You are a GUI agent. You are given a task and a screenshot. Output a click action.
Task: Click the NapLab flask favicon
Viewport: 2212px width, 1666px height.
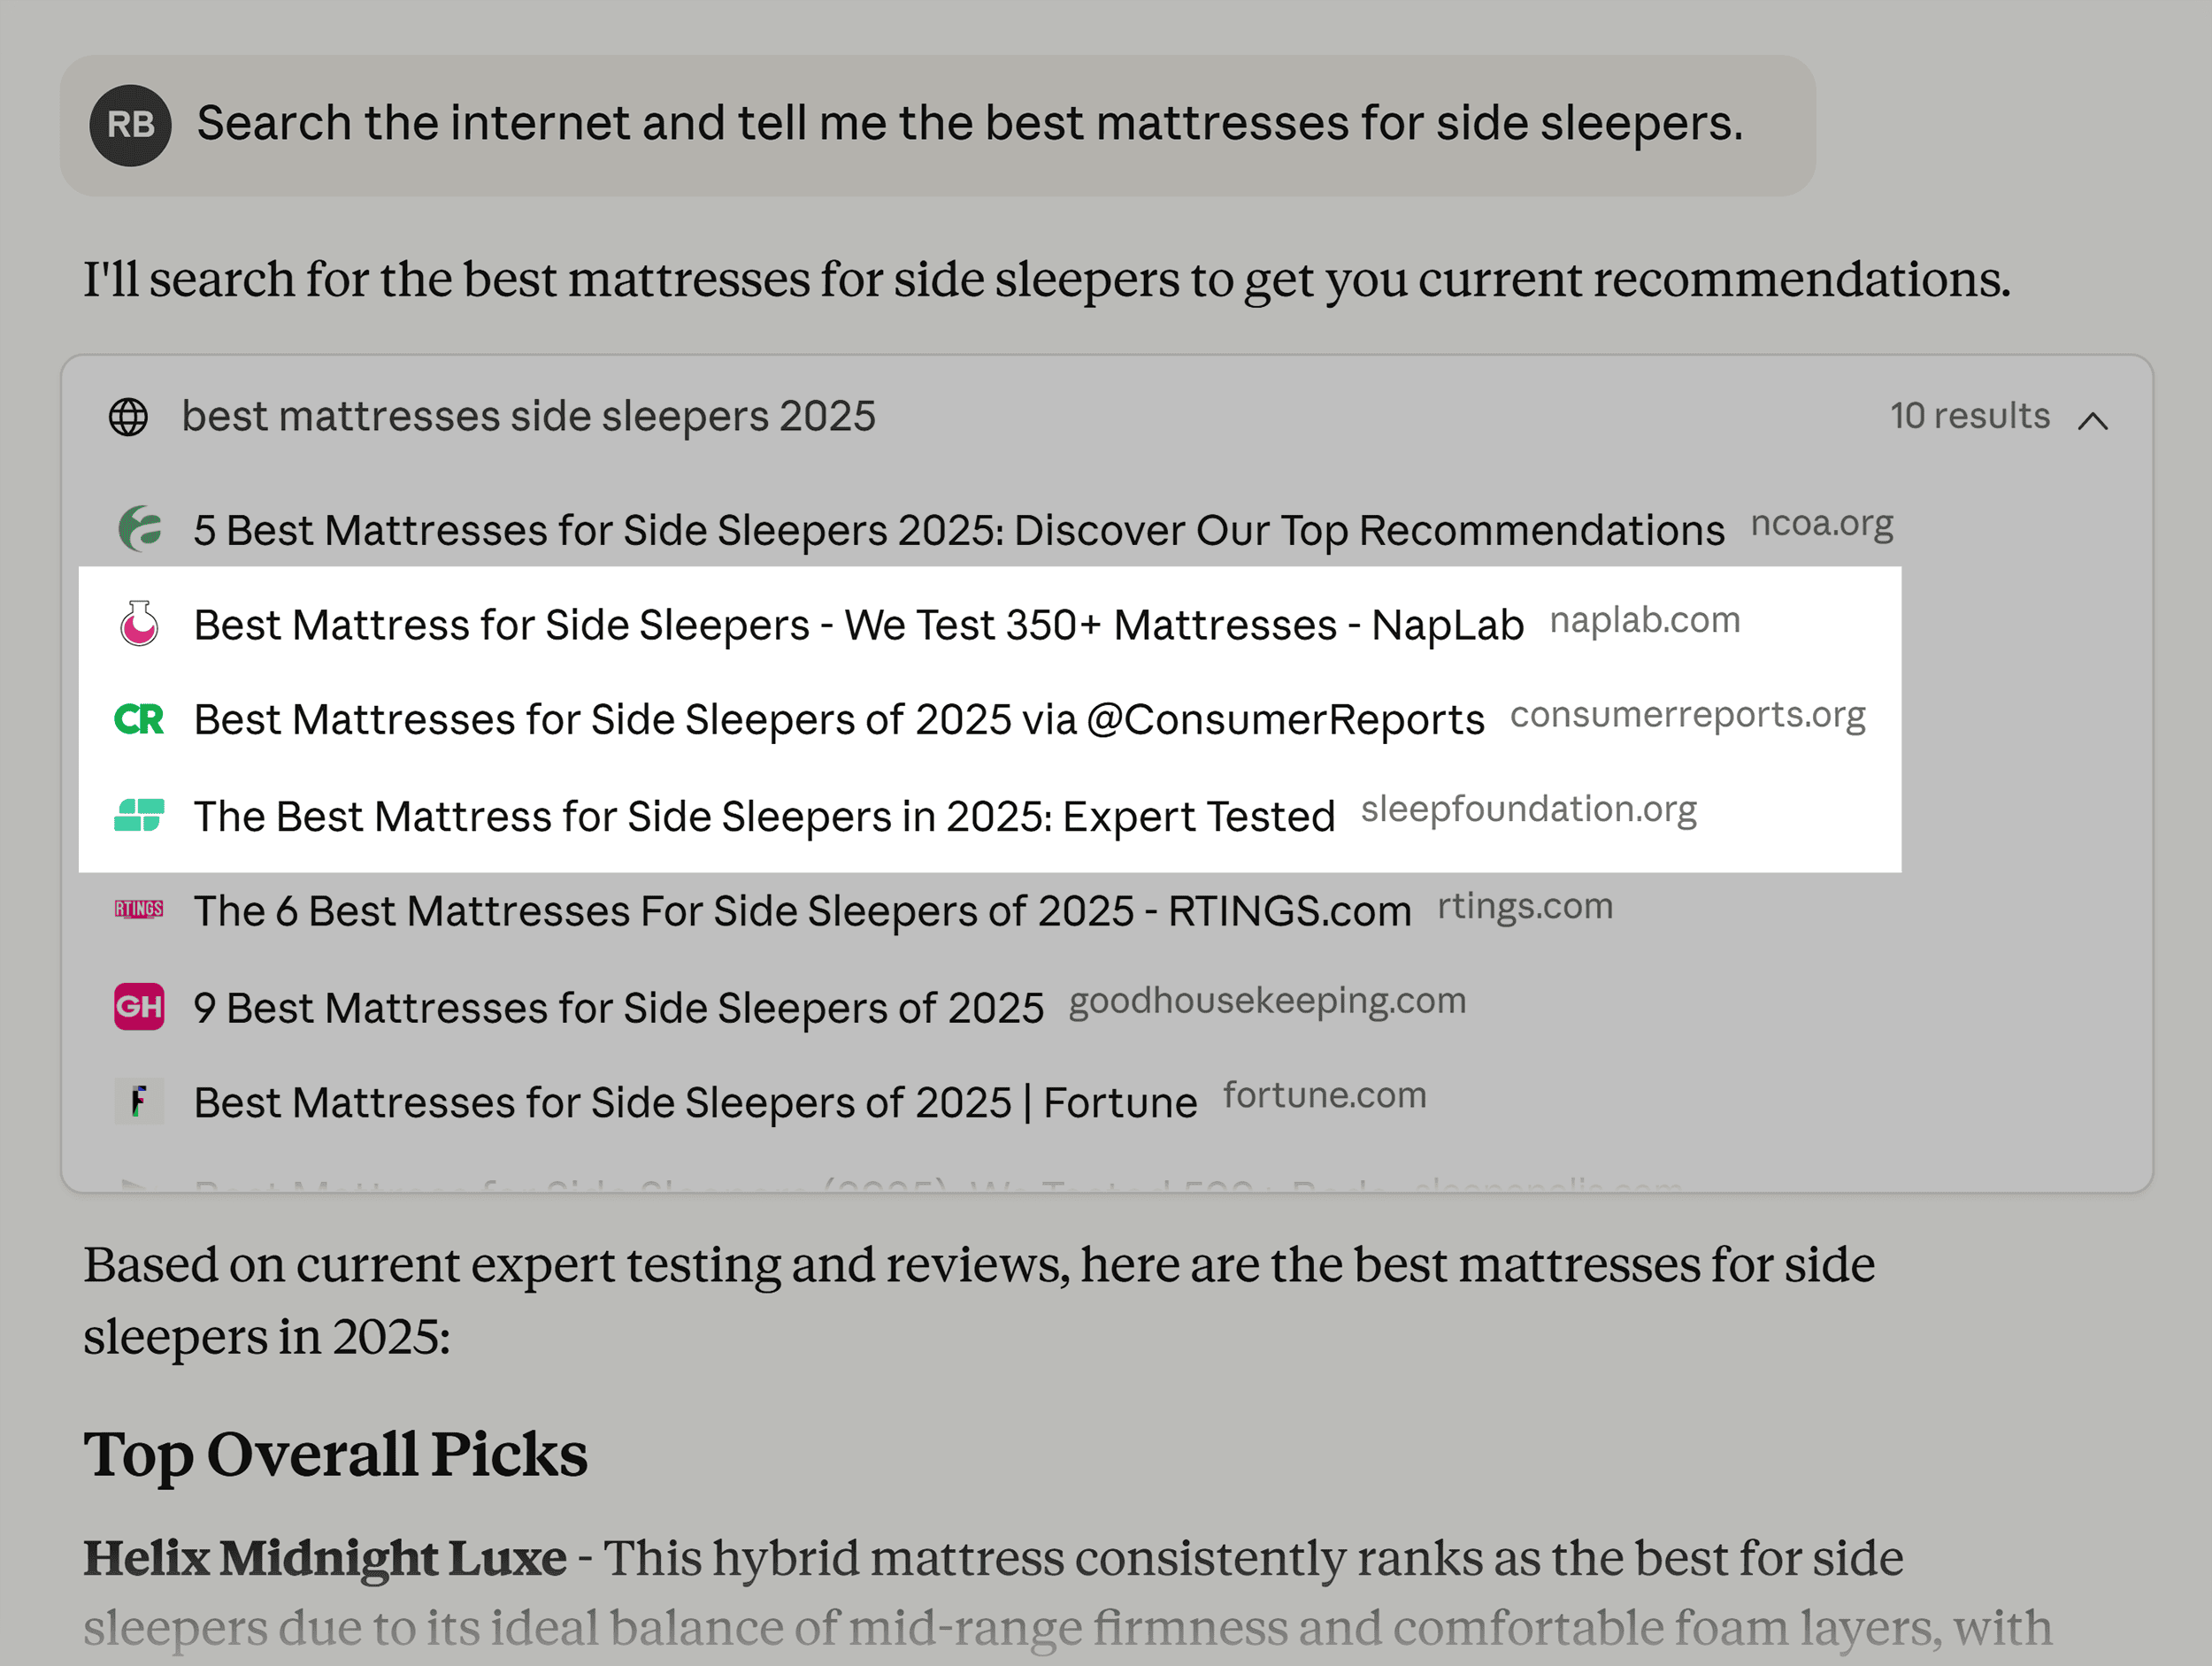click(x=139, y=624)
